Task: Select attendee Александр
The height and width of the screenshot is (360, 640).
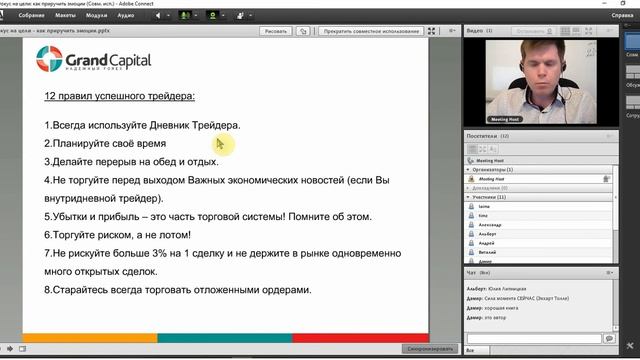Action: tap(538, 225)
